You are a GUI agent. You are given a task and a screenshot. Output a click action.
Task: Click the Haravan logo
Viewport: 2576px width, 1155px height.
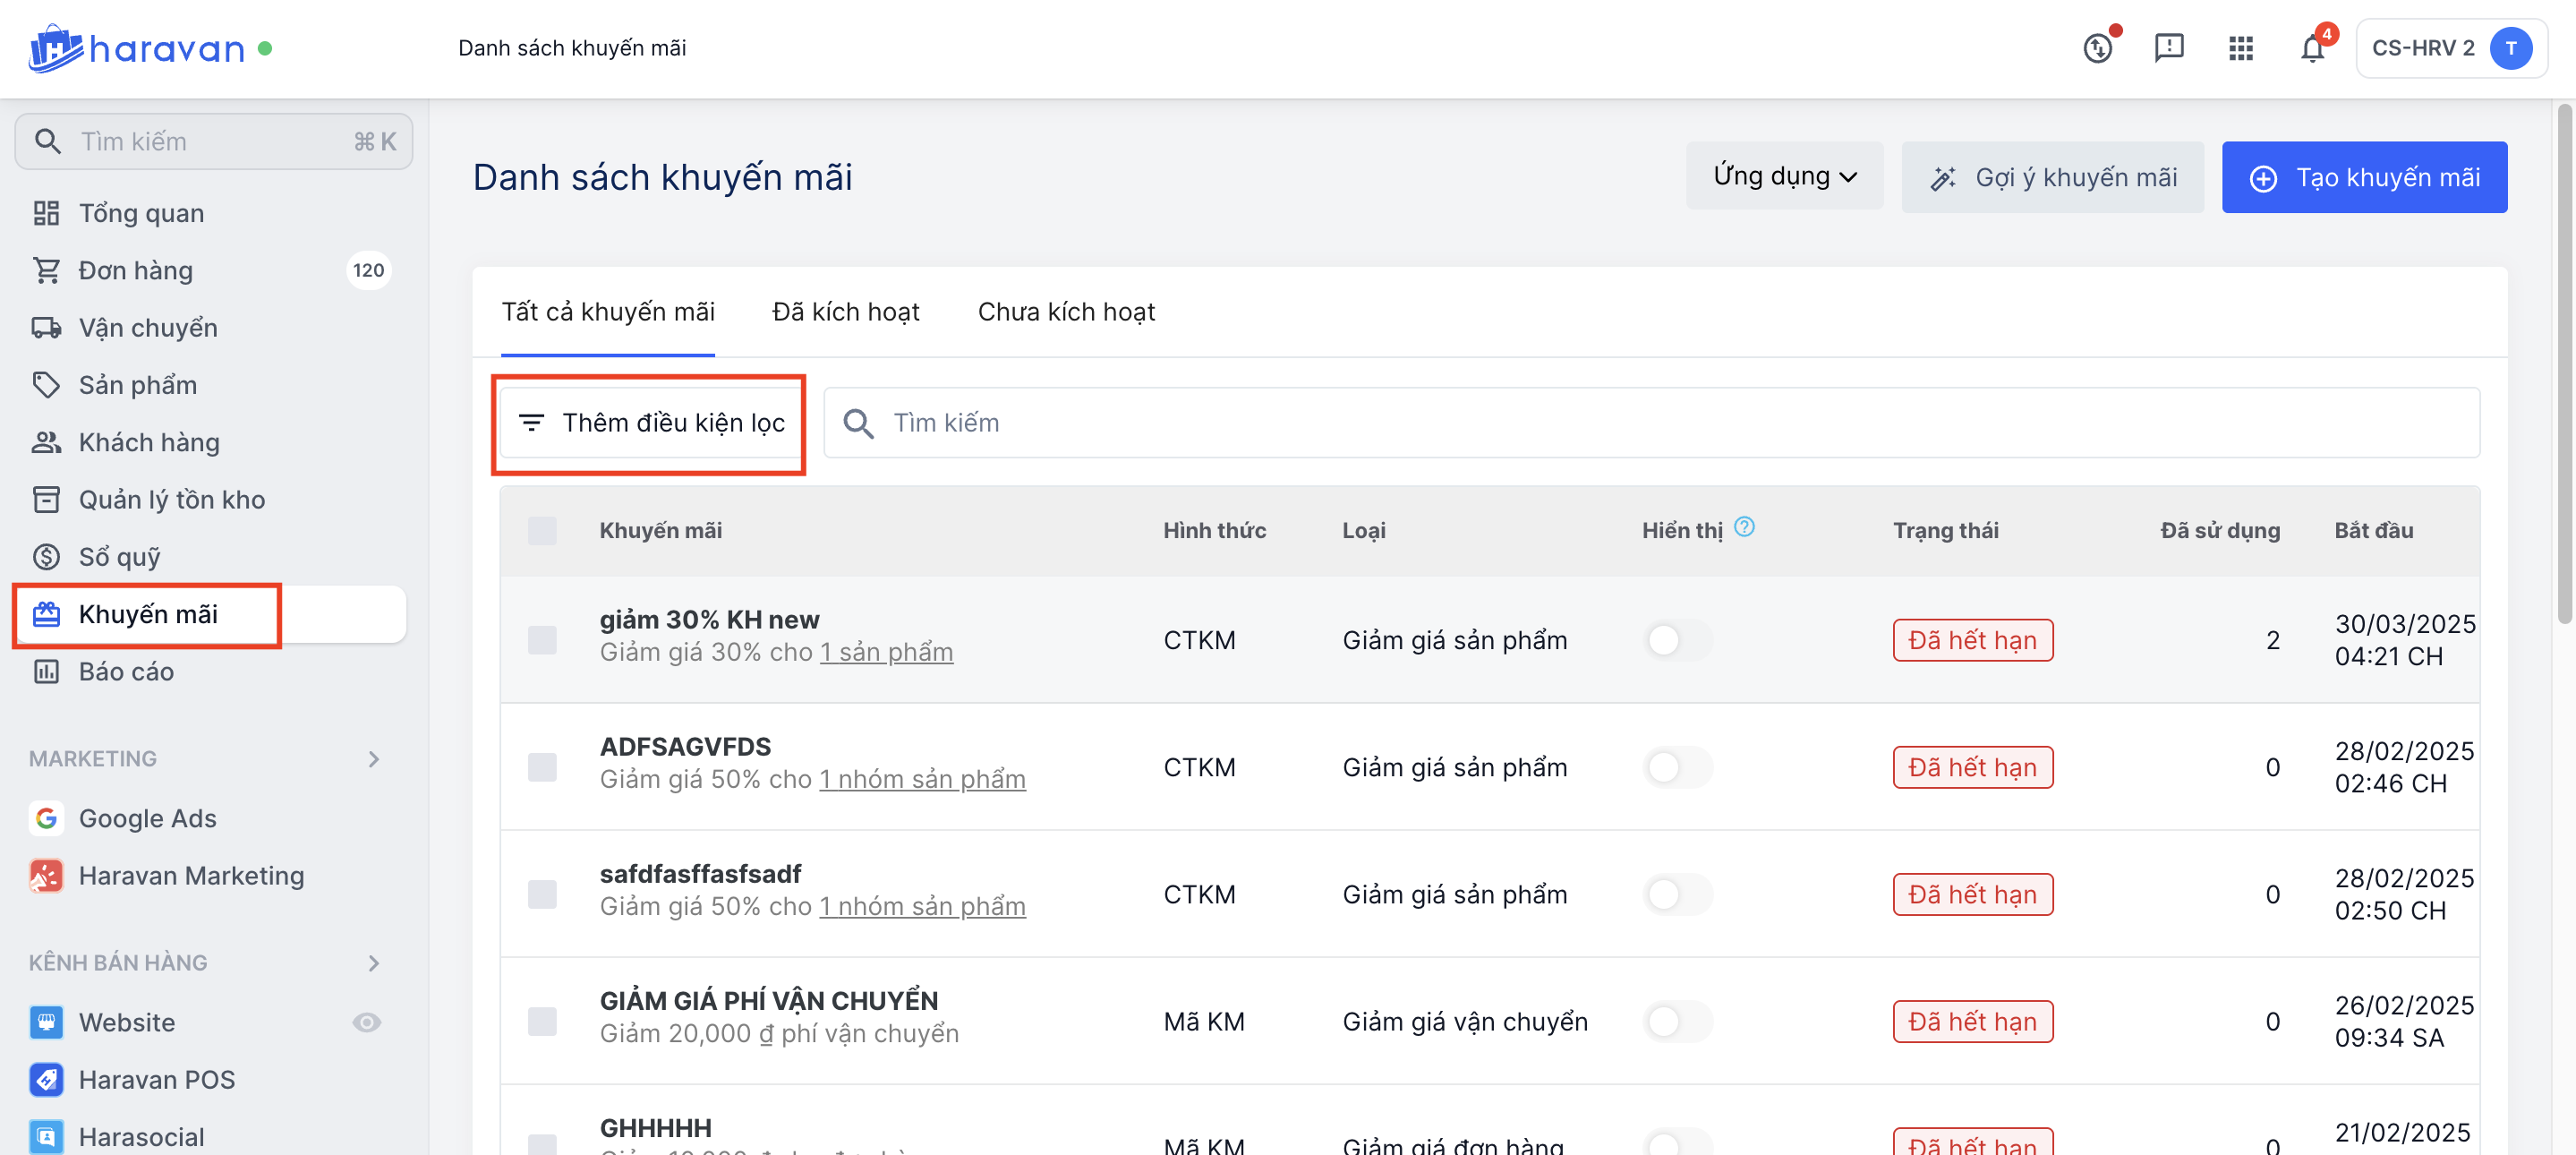pyautogui.click(x=137, y=48)
